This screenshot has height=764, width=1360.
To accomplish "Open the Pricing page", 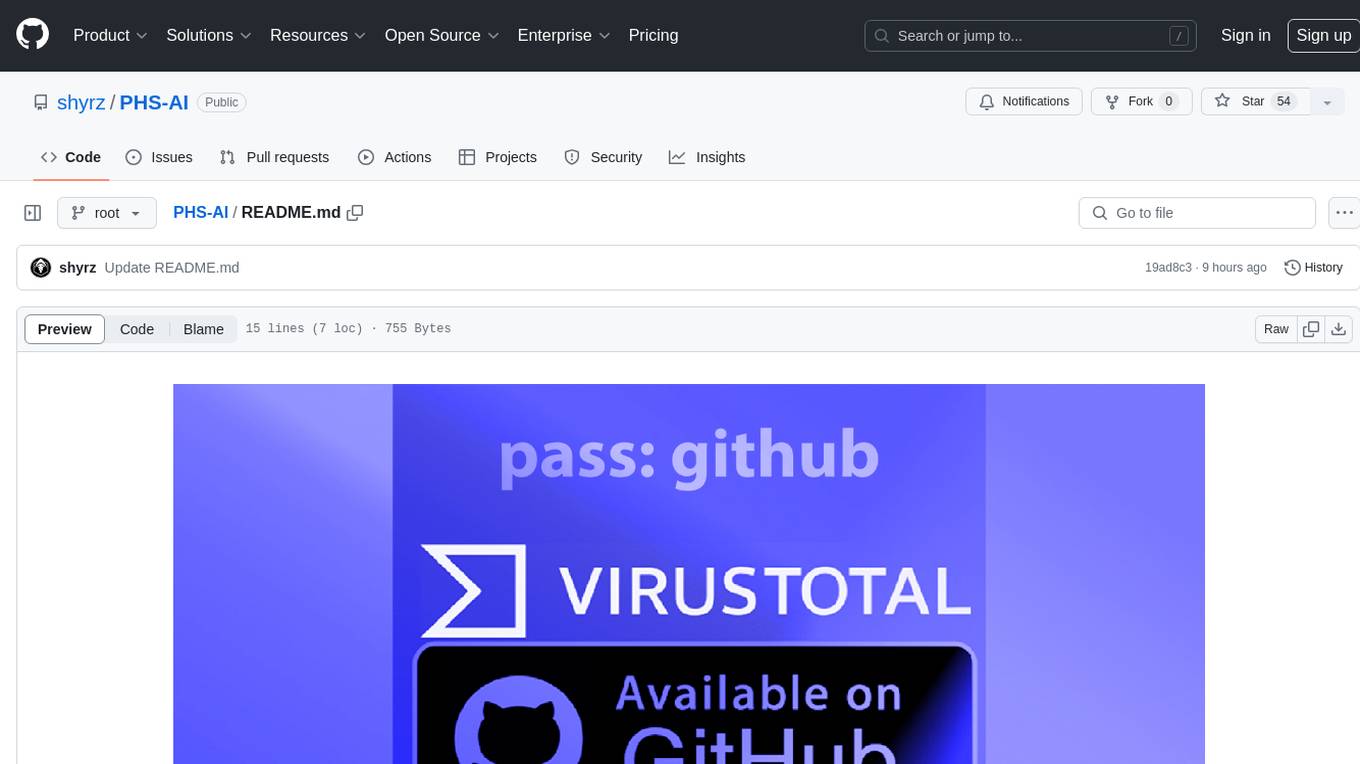I will pos(653,35).
